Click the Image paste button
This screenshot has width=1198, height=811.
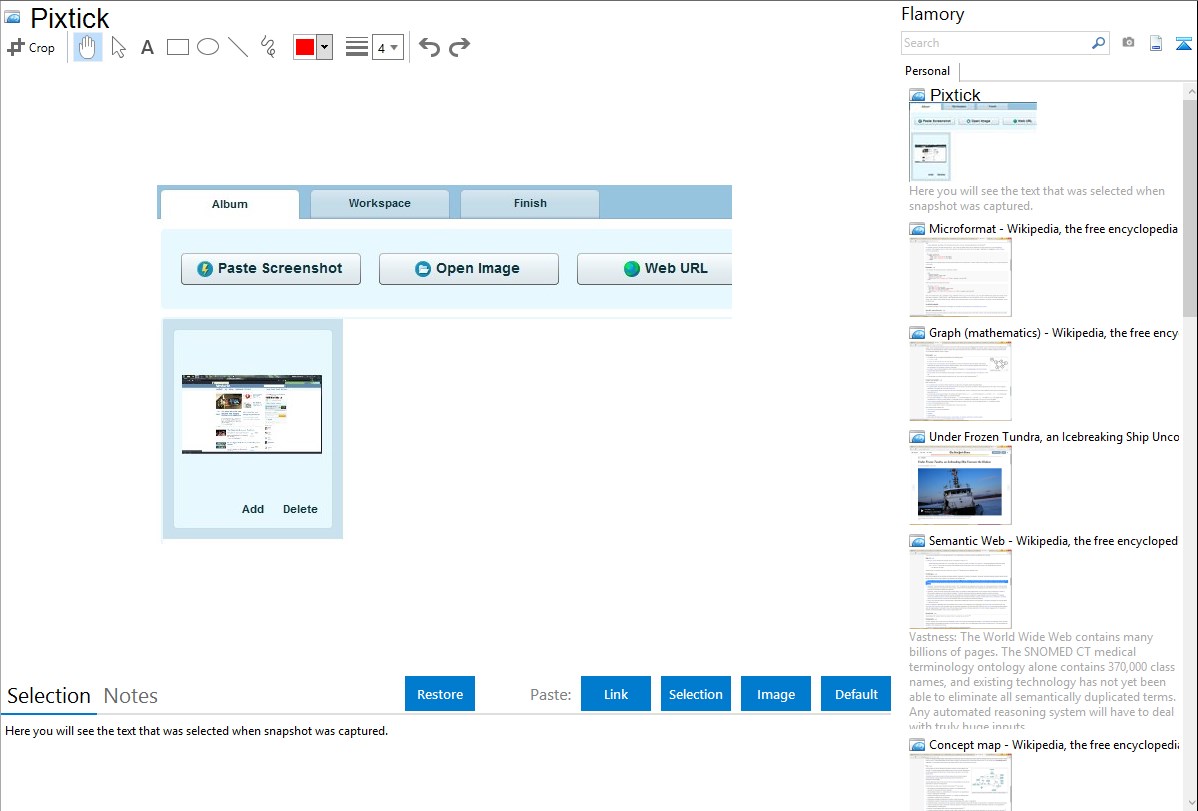(x=775, y=694)
